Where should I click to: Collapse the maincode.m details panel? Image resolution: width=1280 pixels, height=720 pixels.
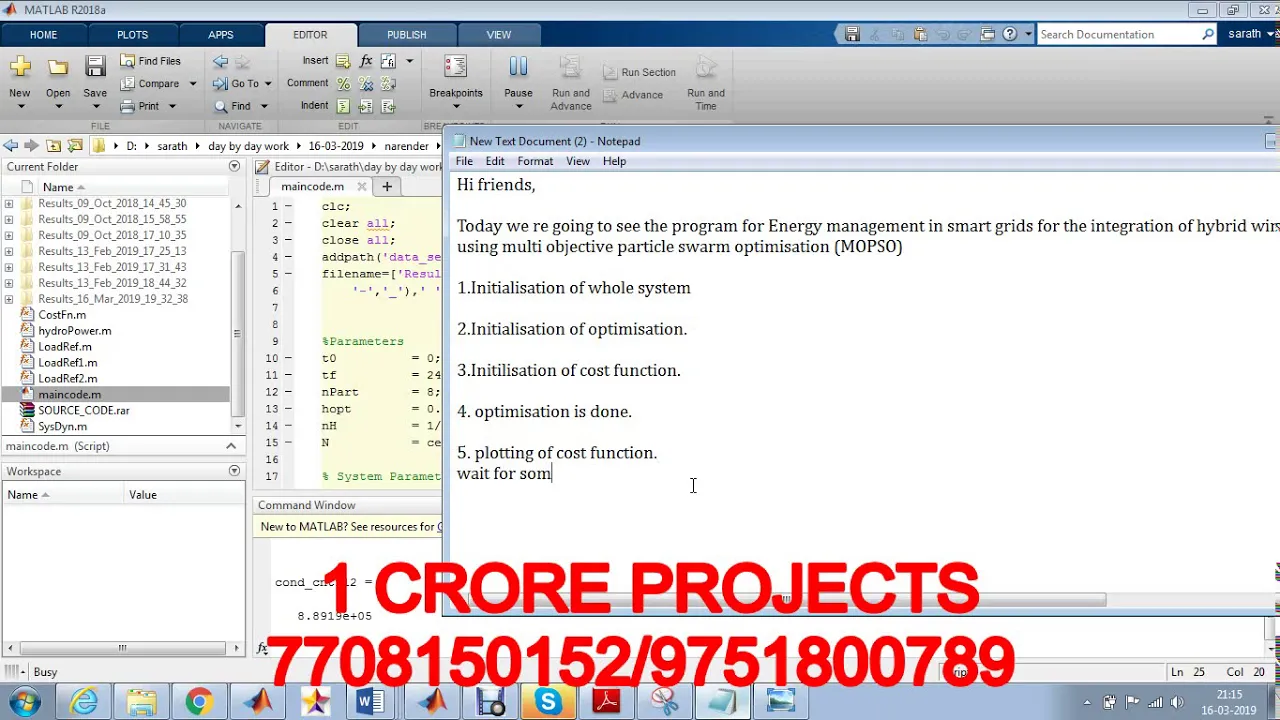tap(231, 446)
